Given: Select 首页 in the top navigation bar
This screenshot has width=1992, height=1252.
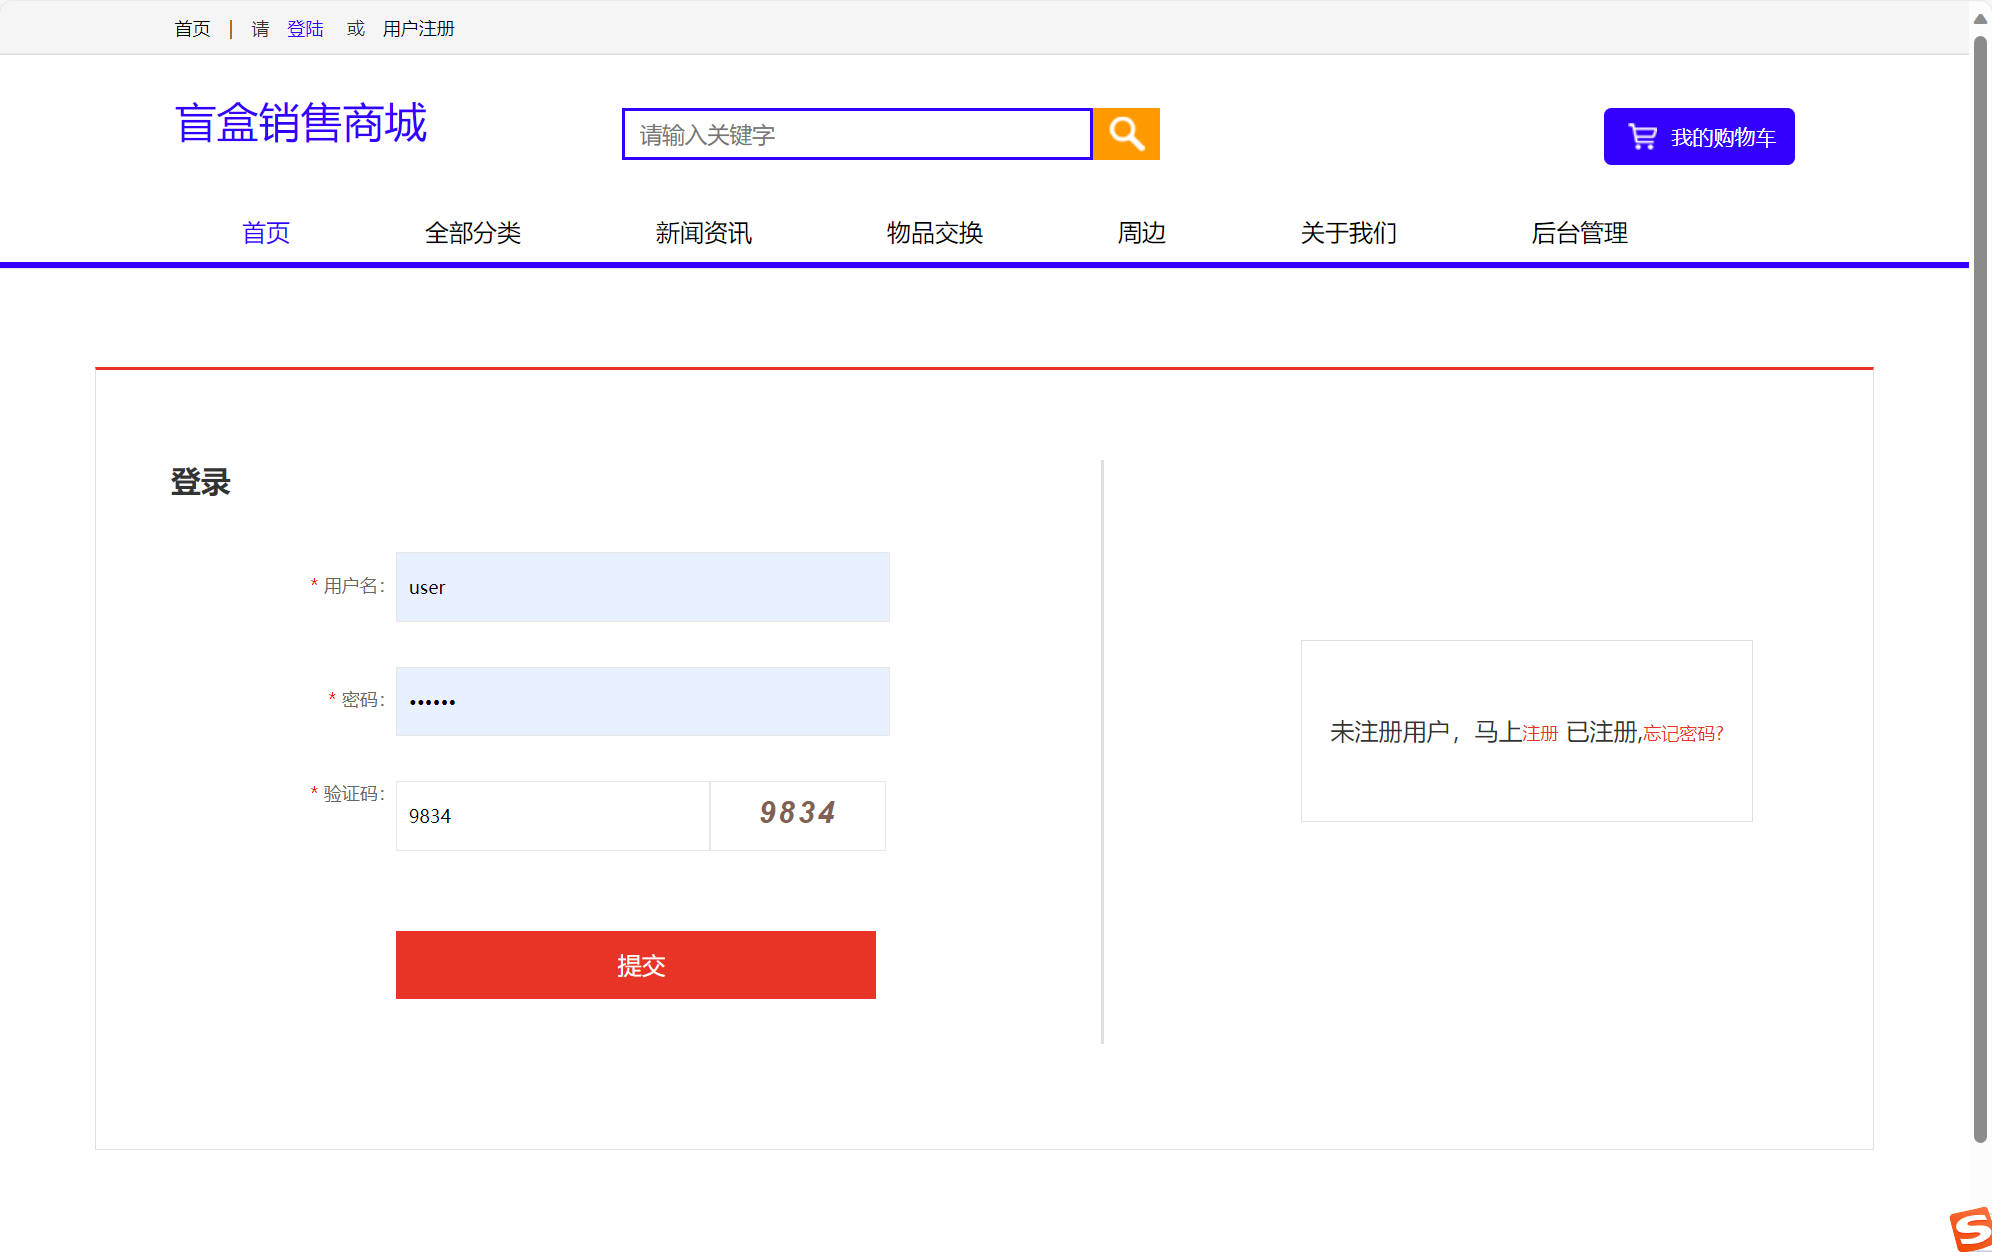Looking at the screenshot, I should pos(265,233).
